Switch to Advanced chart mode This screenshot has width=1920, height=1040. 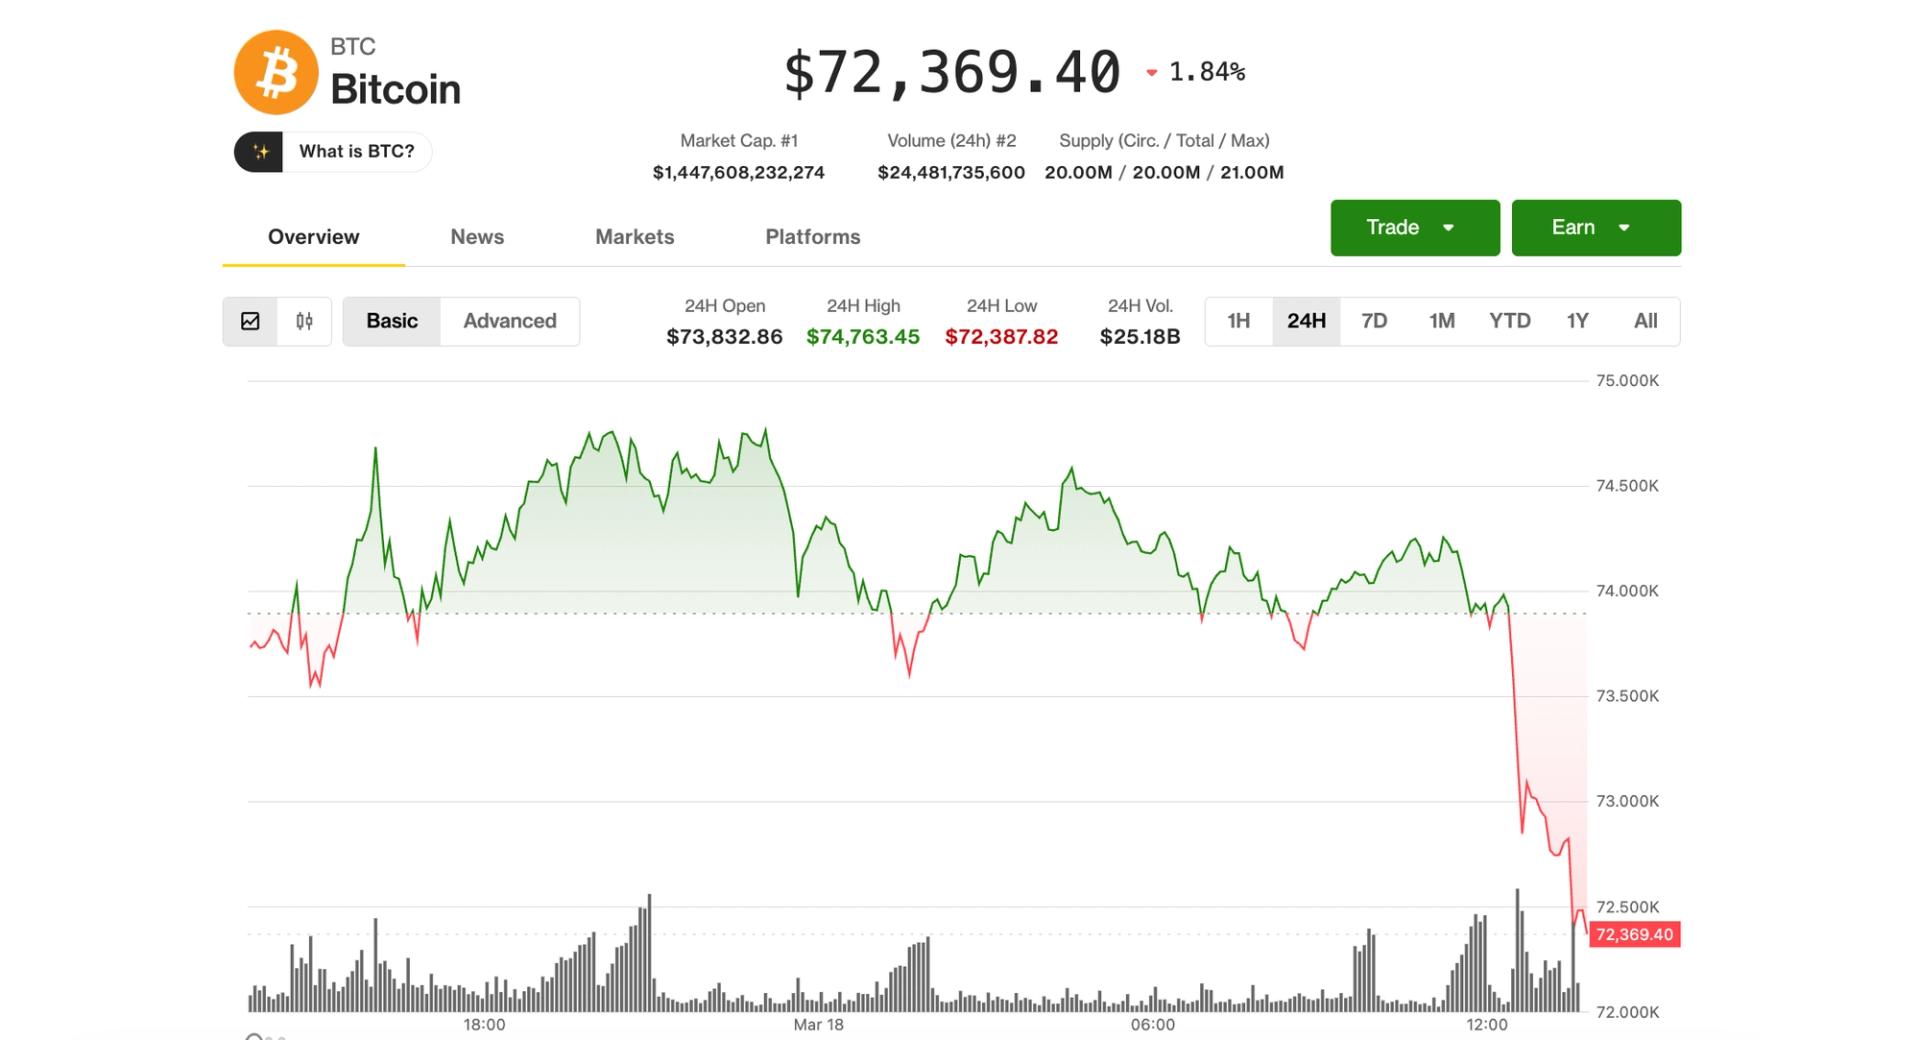click(x=510, y=321)
